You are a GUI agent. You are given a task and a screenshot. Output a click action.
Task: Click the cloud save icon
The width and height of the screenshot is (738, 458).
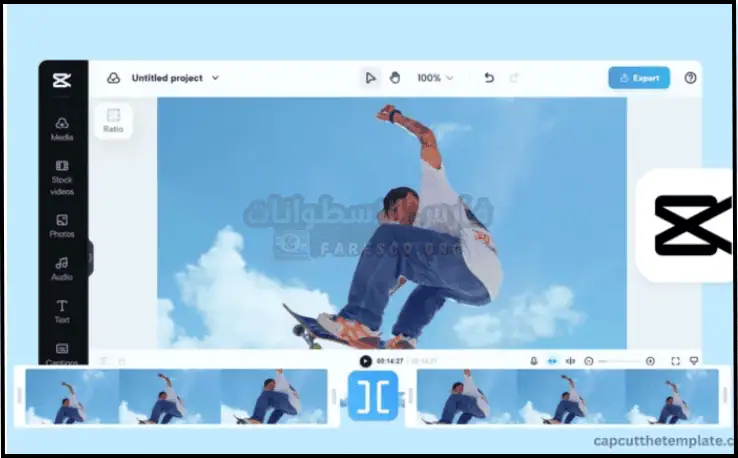point(114,78)
